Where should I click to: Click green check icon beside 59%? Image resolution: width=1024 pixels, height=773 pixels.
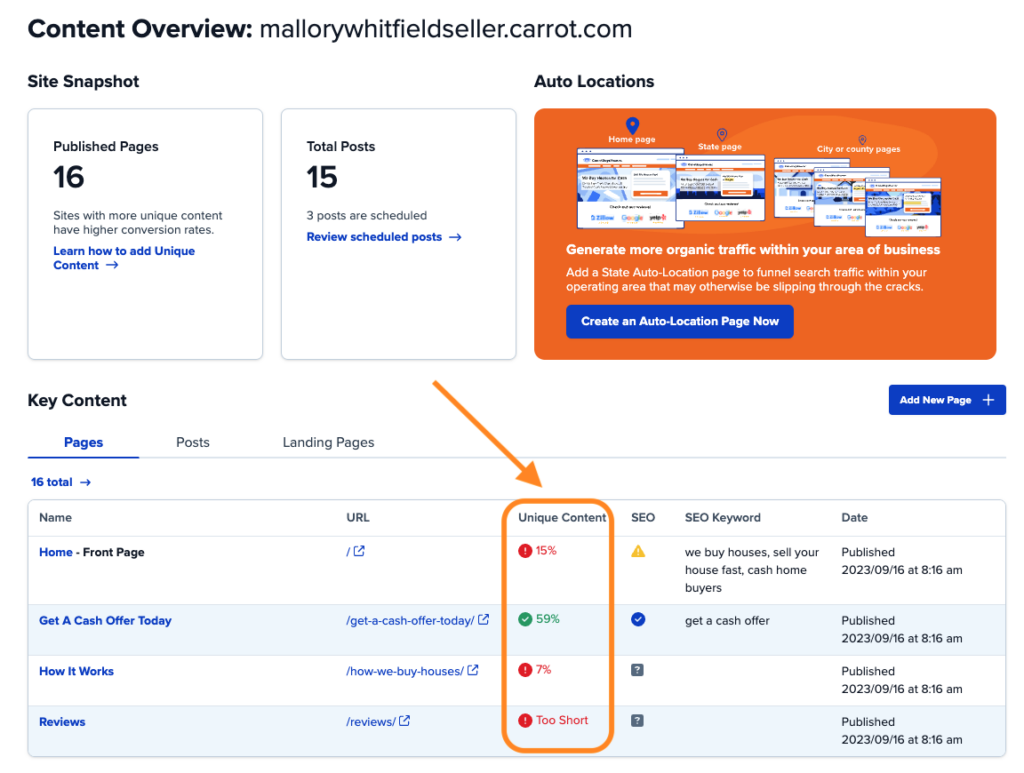[x=525, y=619]
